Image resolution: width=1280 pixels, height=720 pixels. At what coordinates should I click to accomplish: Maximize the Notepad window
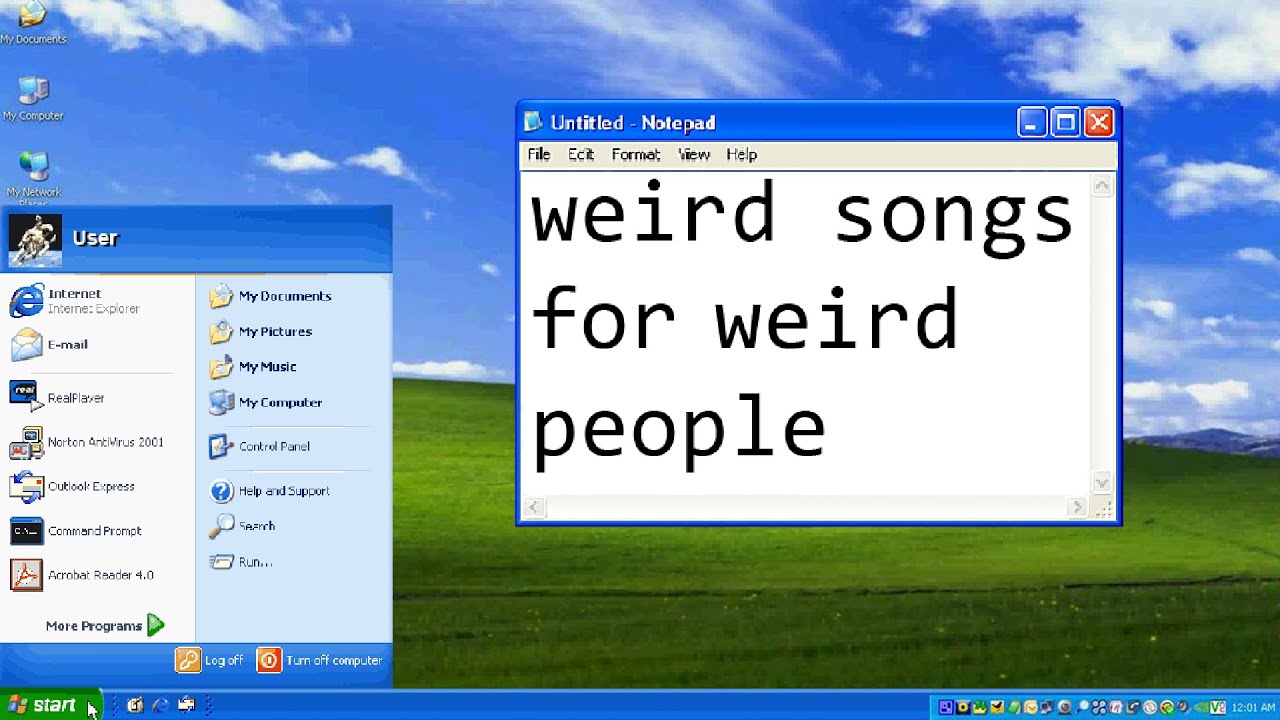coord(1066,123)
